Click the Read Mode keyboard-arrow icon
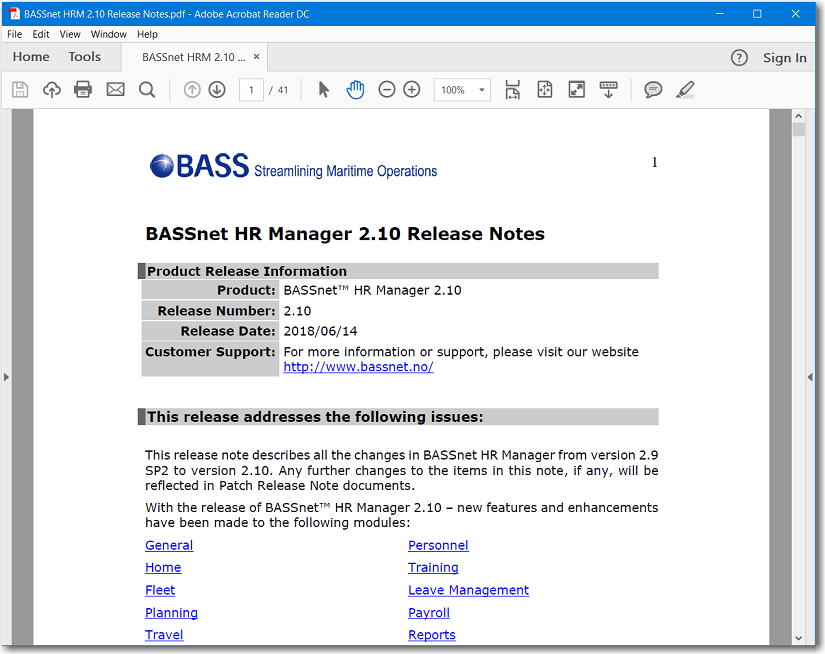Viewport: 825px width, 654px height. tap(608, 89)
